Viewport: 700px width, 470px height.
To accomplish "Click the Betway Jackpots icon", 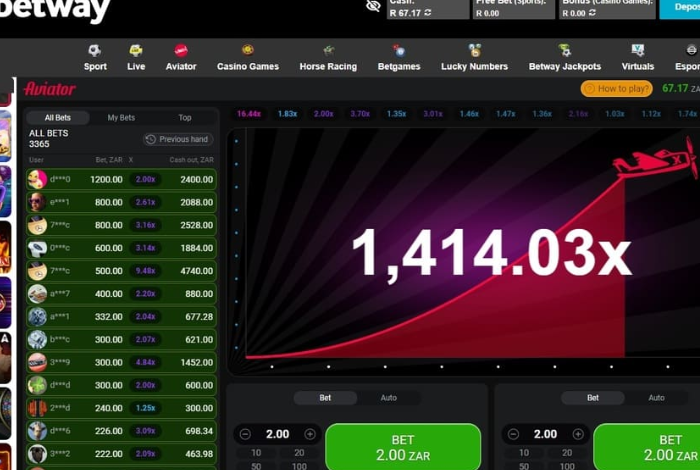I will (565, 50).
